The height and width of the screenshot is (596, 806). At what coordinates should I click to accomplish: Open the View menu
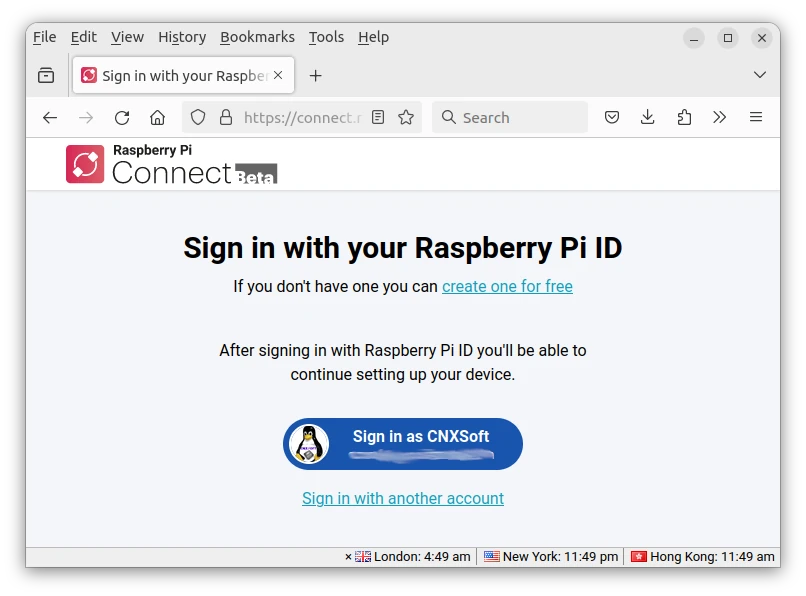(127, 37)
